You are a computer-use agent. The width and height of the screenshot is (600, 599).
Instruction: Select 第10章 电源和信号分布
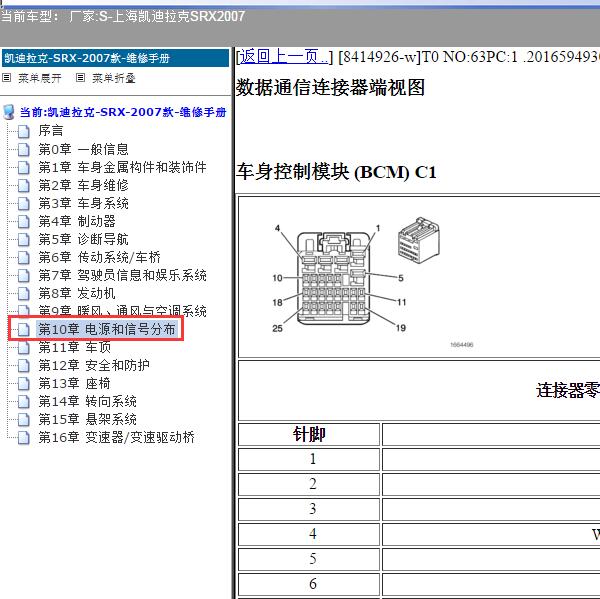click(x=107, y=329)
